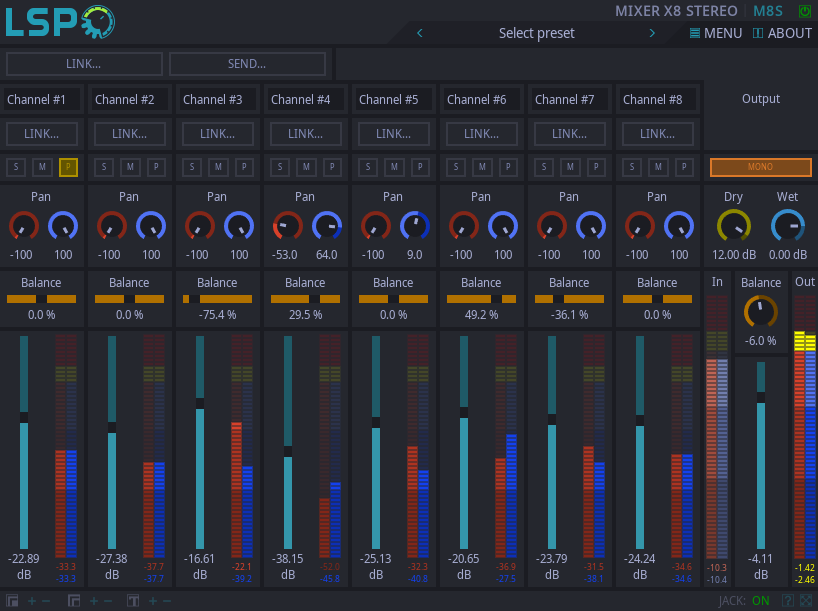Open the MENU
Screen dimensions: 818x611
coord(715,33)
